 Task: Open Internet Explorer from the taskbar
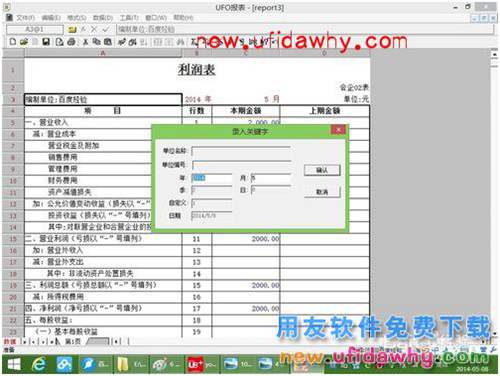pyautogui.click(x=39, y=364)
